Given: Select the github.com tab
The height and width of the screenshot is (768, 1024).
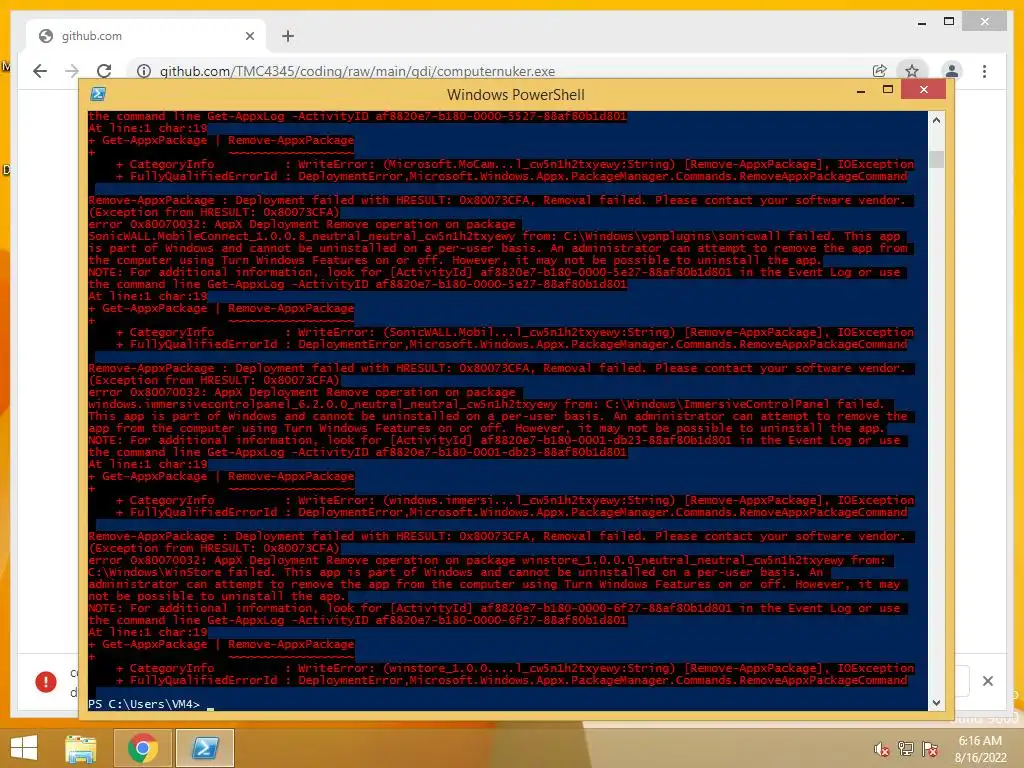Looking at the screenshot, I should tap(146, 36).
